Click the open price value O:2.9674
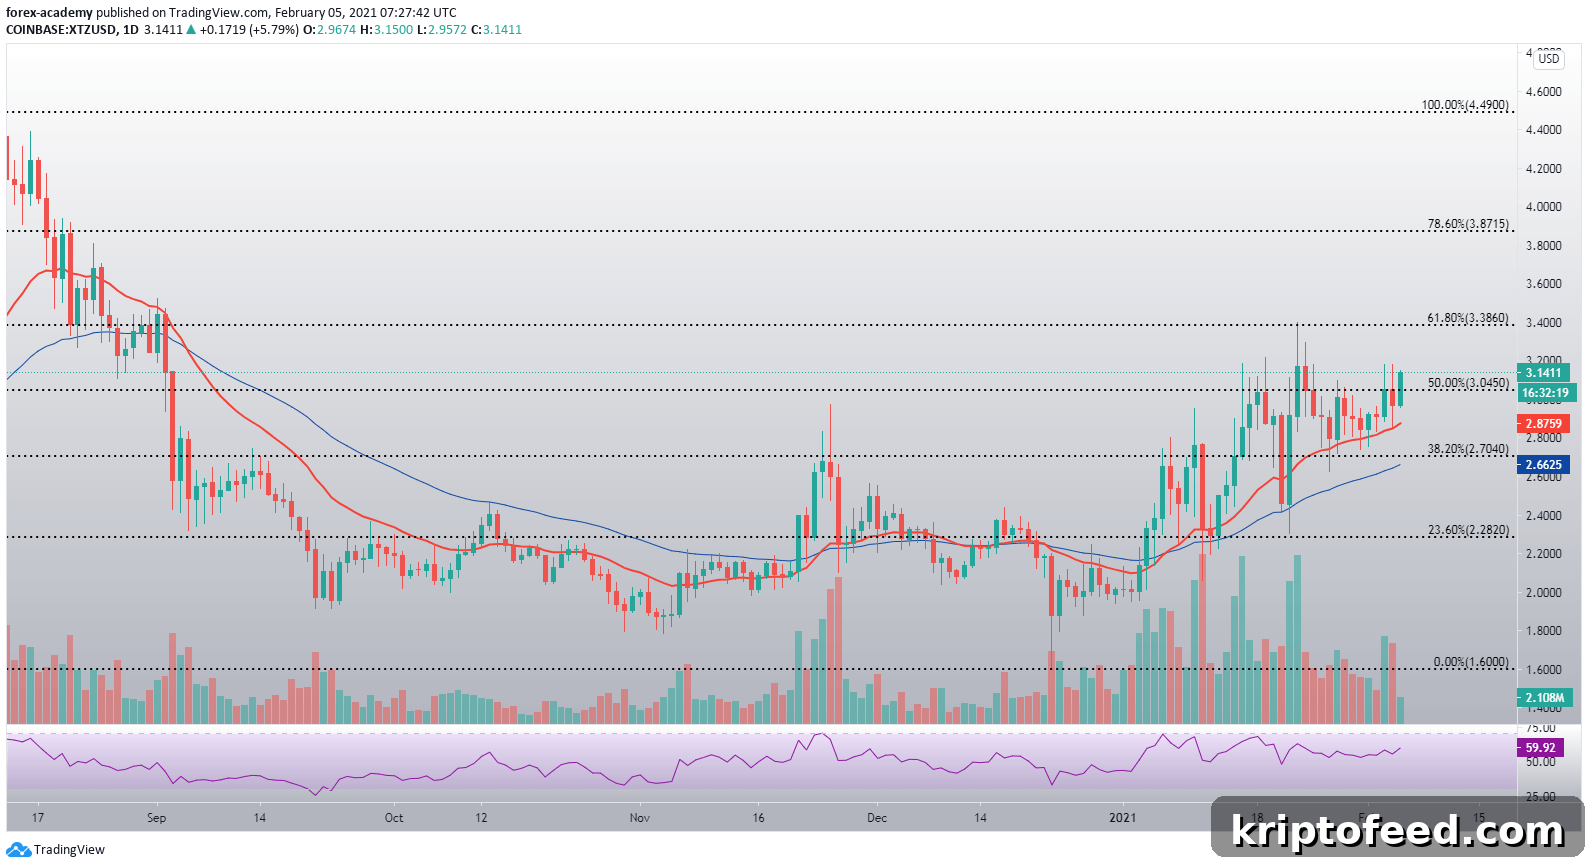Viewport: 1588px width, 868px height. [x=330, y=30]
